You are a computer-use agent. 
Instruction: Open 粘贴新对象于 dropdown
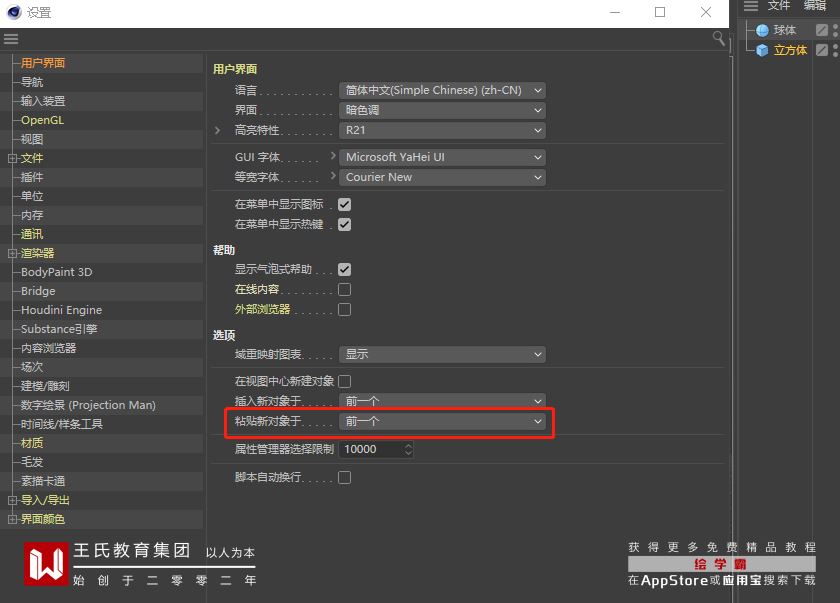tap(442, 421)
